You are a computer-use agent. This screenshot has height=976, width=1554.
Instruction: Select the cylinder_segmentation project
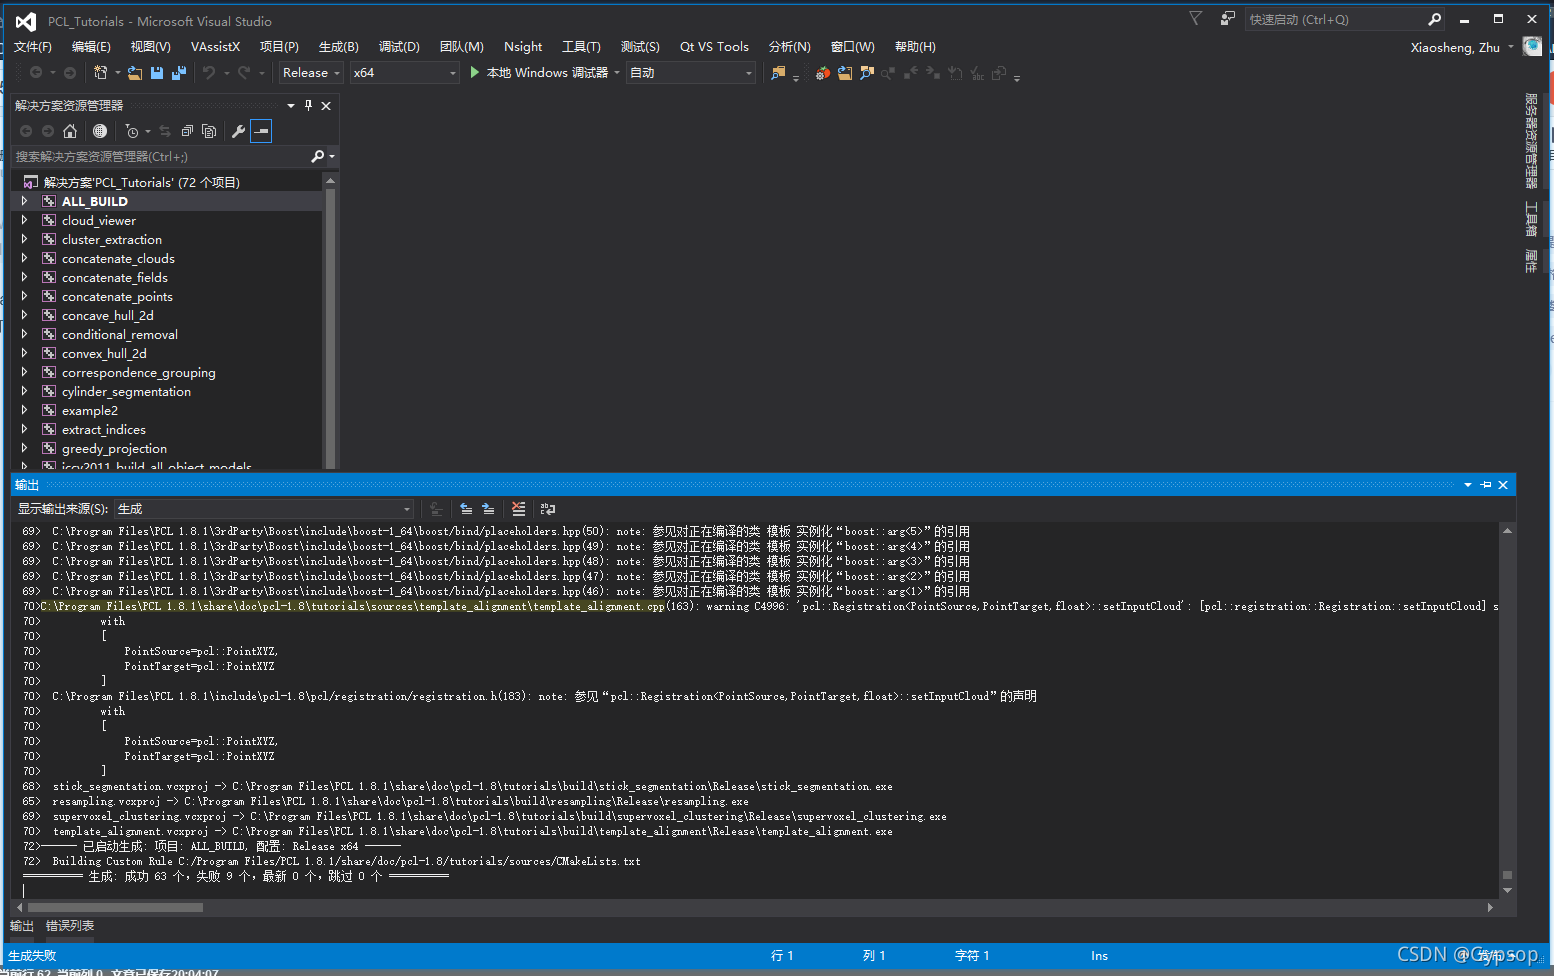point(126,391)
